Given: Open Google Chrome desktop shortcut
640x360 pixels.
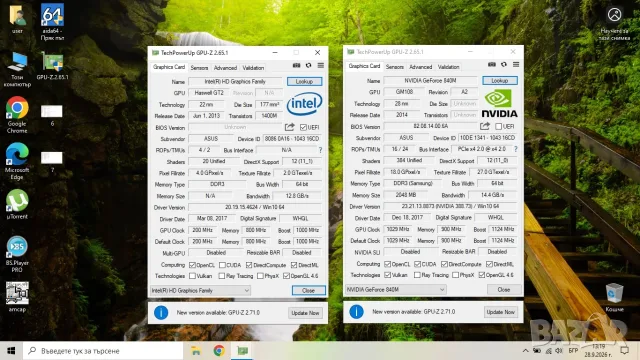Looking at the screenshot, I should [17, 115].
